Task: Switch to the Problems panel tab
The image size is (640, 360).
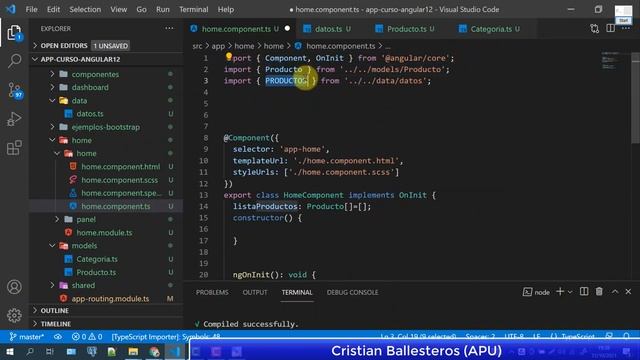Action: pos(212,292)
